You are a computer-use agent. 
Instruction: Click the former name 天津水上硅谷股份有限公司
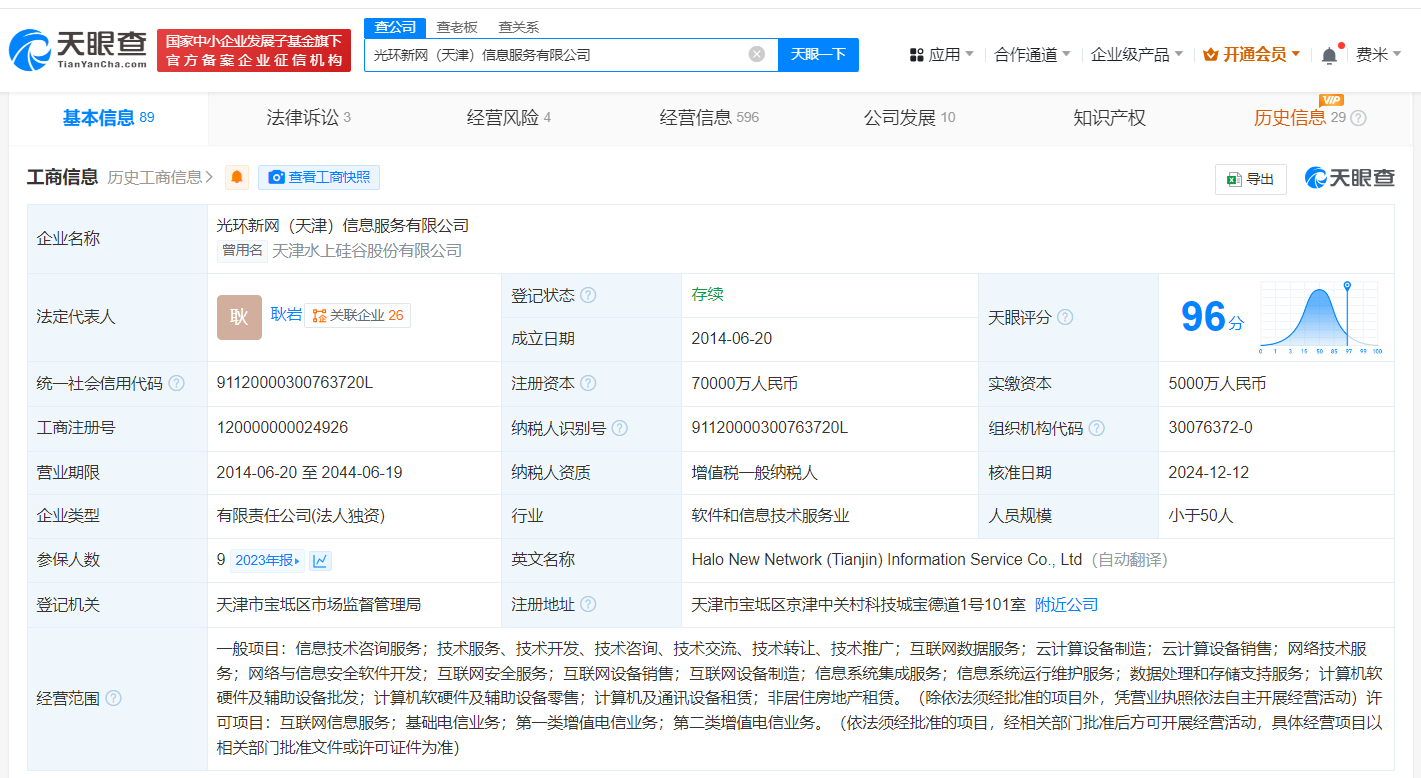367,251
